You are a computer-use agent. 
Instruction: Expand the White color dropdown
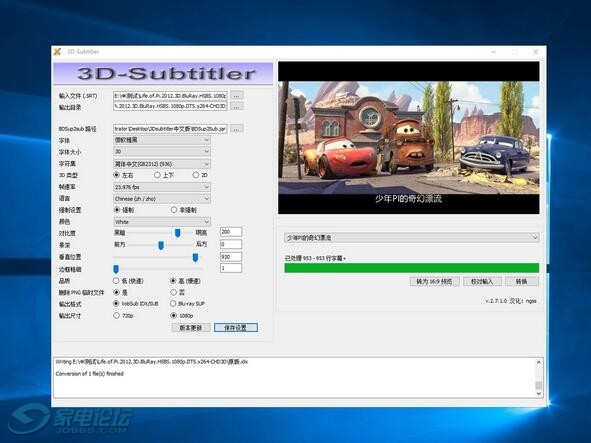162,222
